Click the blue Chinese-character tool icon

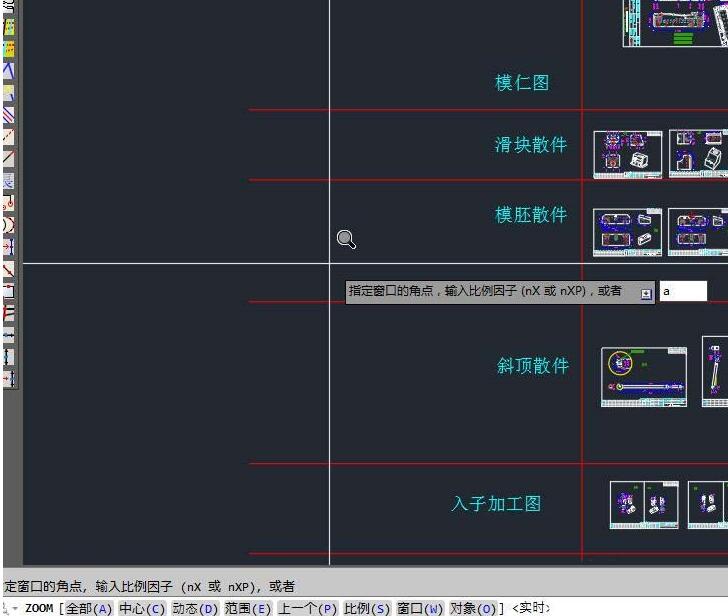pyautogui.click(x=9, y=181)
